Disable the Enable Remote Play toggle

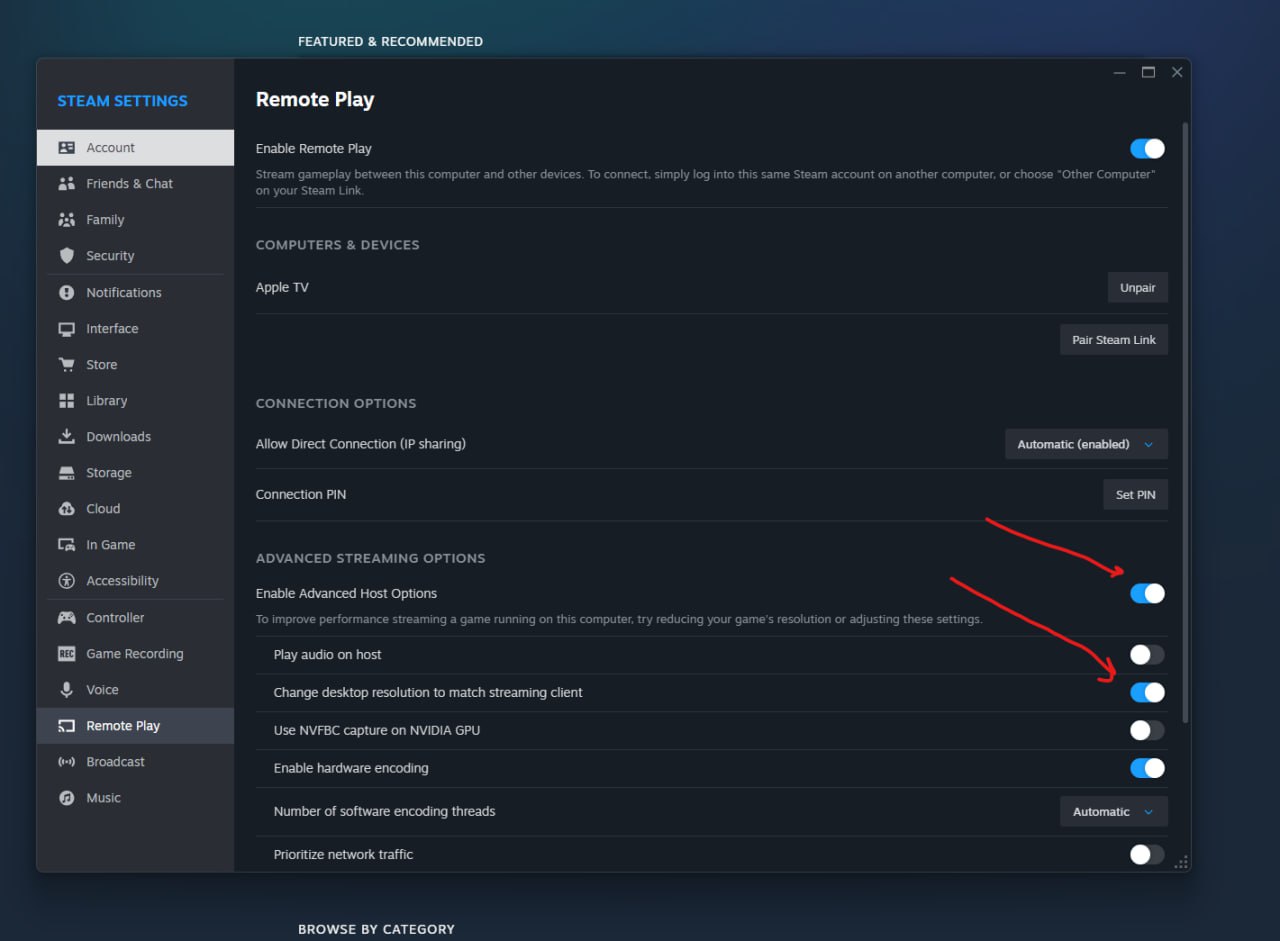1147,149
